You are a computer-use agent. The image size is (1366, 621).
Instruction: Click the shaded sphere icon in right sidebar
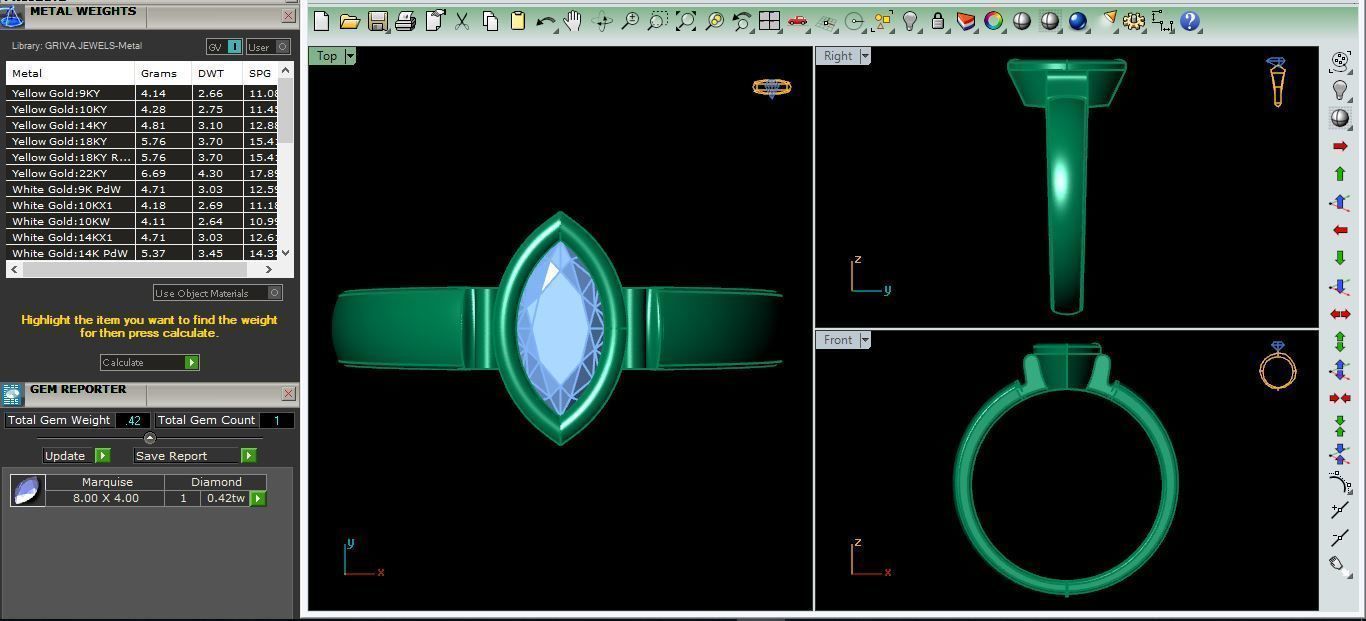pyautogui.click(x=1340, y=118)
